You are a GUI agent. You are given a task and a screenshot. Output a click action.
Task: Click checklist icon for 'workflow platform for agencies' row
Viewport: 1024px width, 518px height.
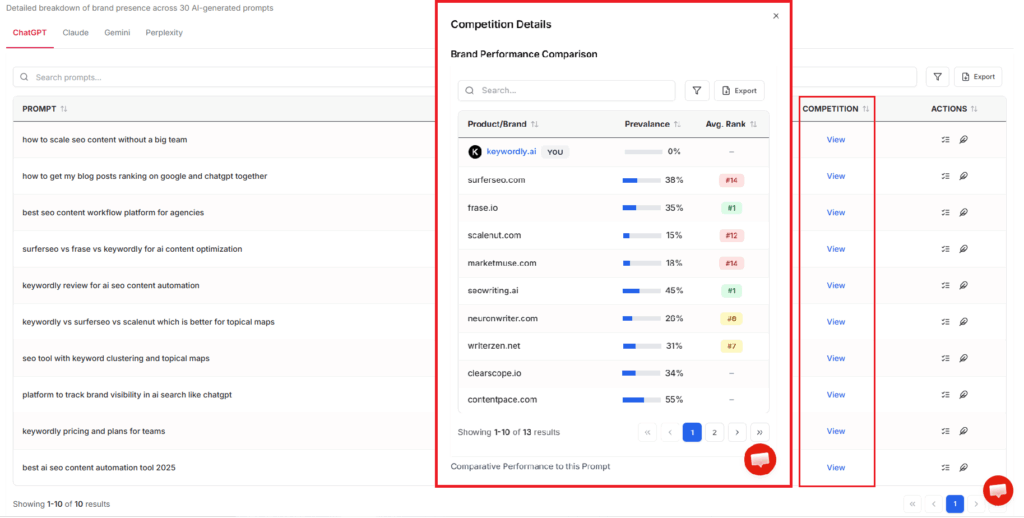(946, 212)
